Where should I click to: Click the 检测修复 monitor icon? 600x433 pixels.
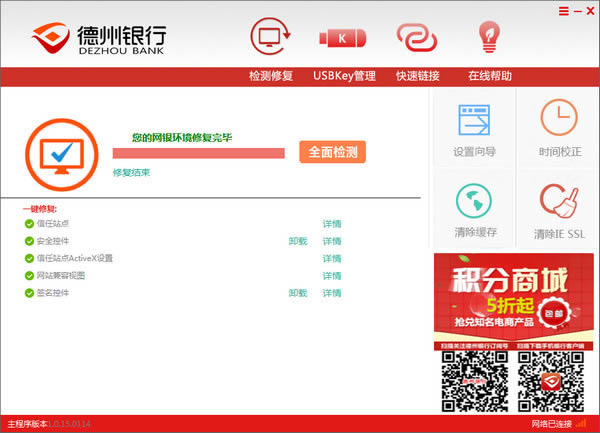(271, 37)
